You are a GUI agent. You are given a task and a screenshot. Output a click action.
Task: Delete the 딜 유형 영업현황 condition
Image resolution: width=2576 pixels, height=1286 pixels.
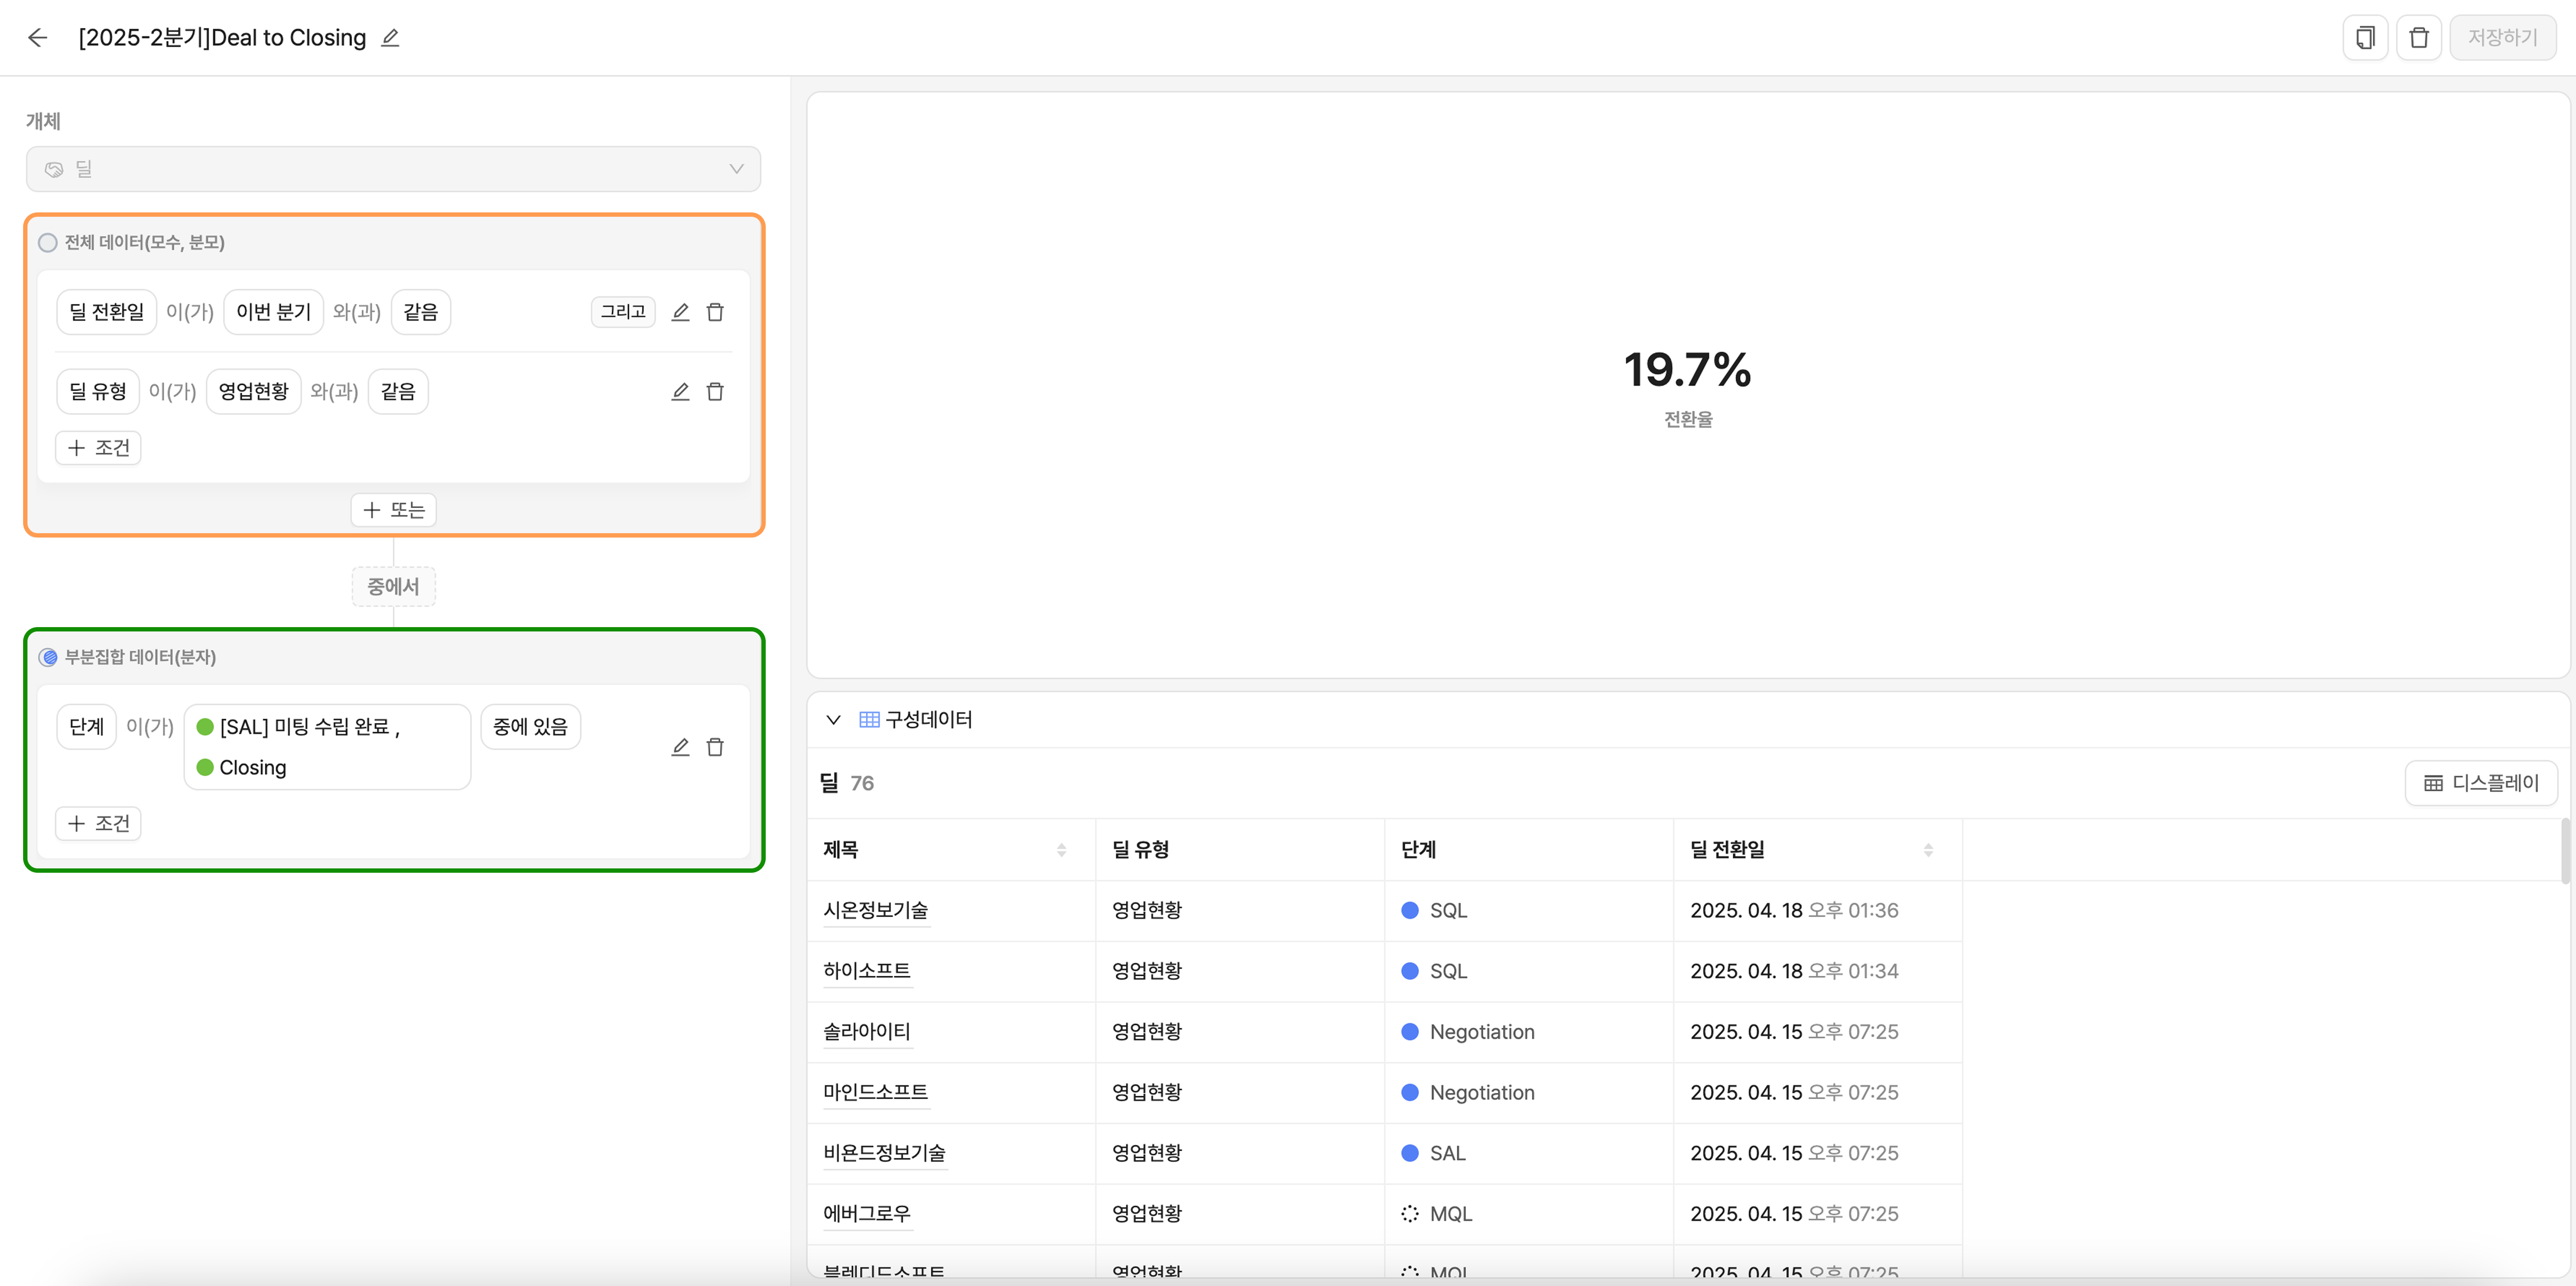(715, 391)
